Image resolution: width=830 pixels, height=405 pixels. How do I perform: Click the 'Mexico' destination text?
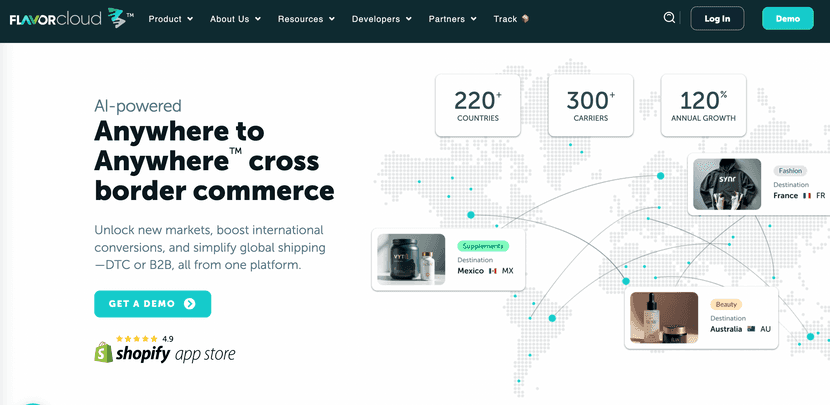tap(471, 271)
